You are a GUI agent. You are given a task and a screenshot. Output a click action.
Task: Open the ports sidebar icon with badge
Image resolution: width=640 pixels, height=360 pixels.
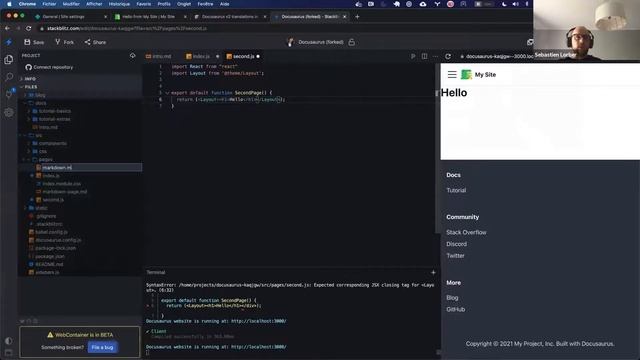pyautogui.click(x=9, y=94)
